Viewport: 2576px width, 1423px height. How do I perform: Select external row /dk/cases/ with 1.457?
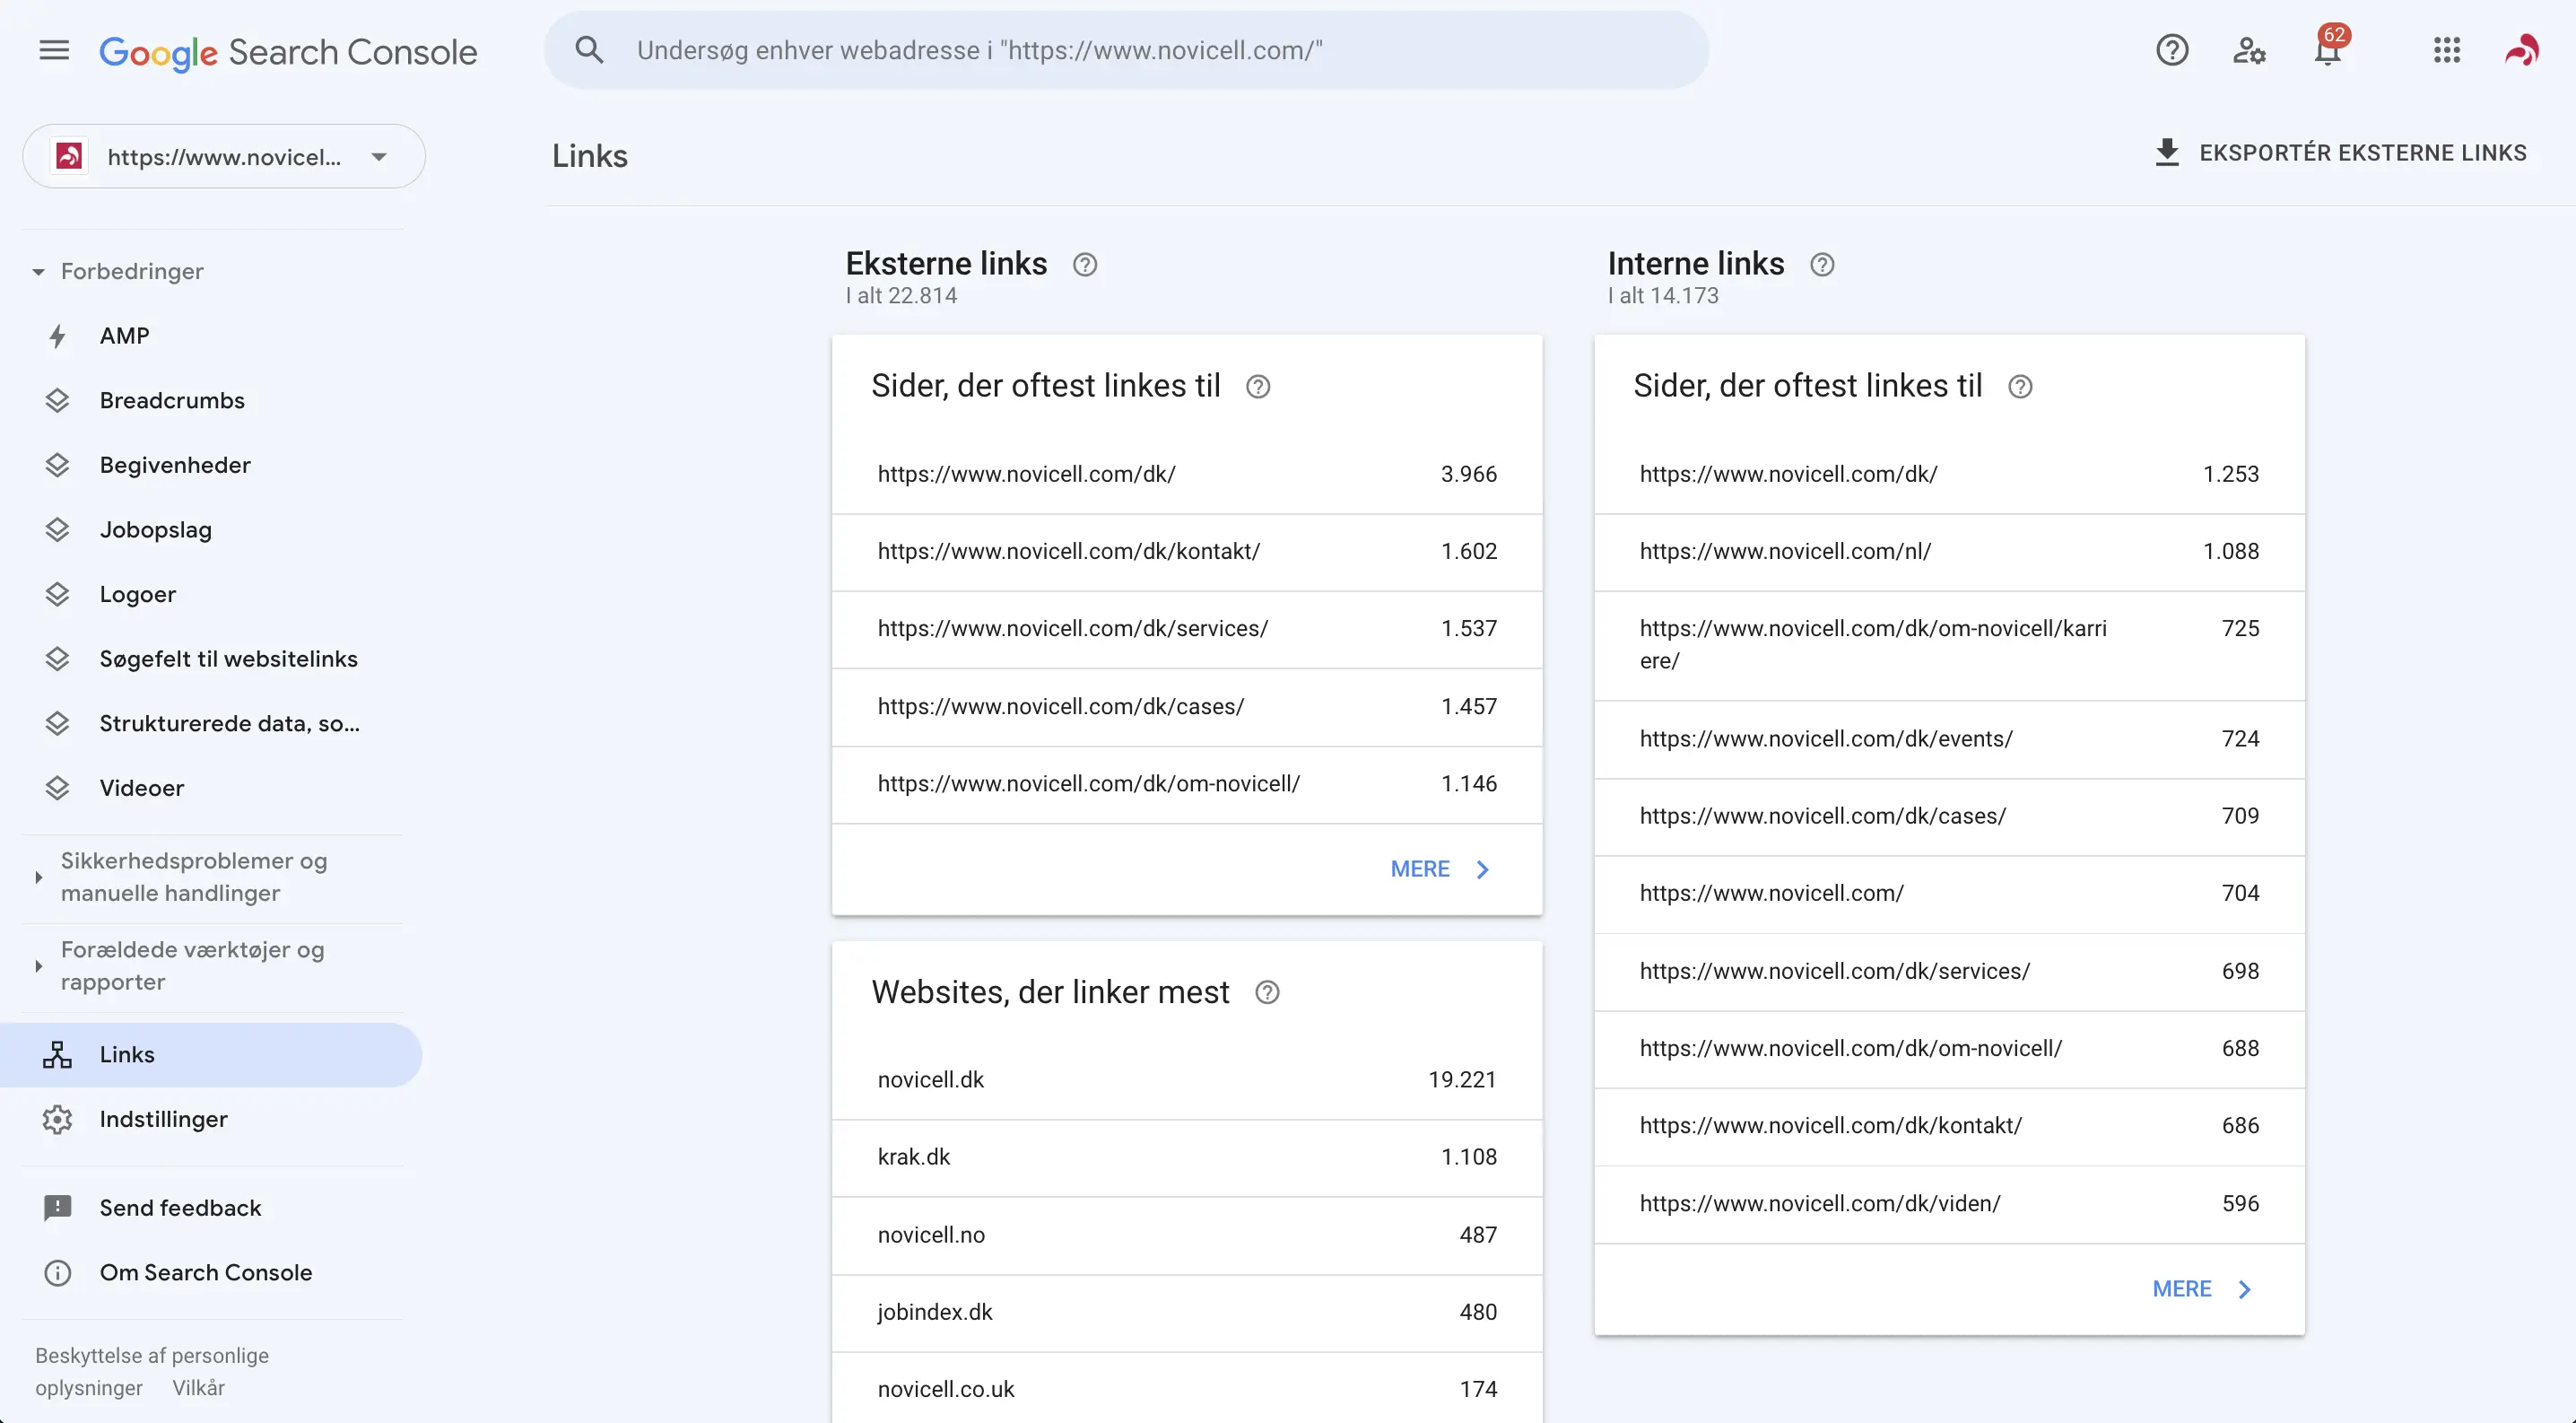1187,707
